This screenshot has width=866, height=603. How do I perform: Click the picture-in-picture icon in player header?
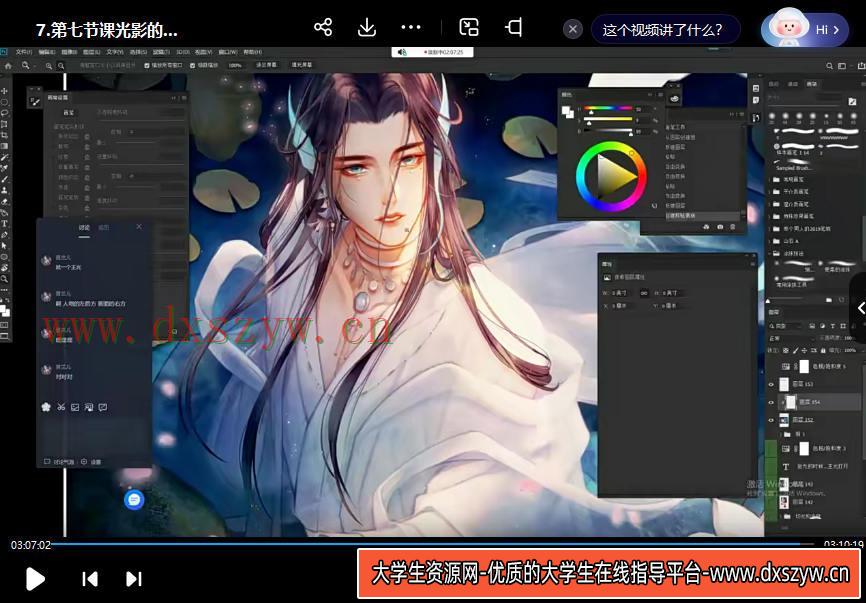(469, 27)
